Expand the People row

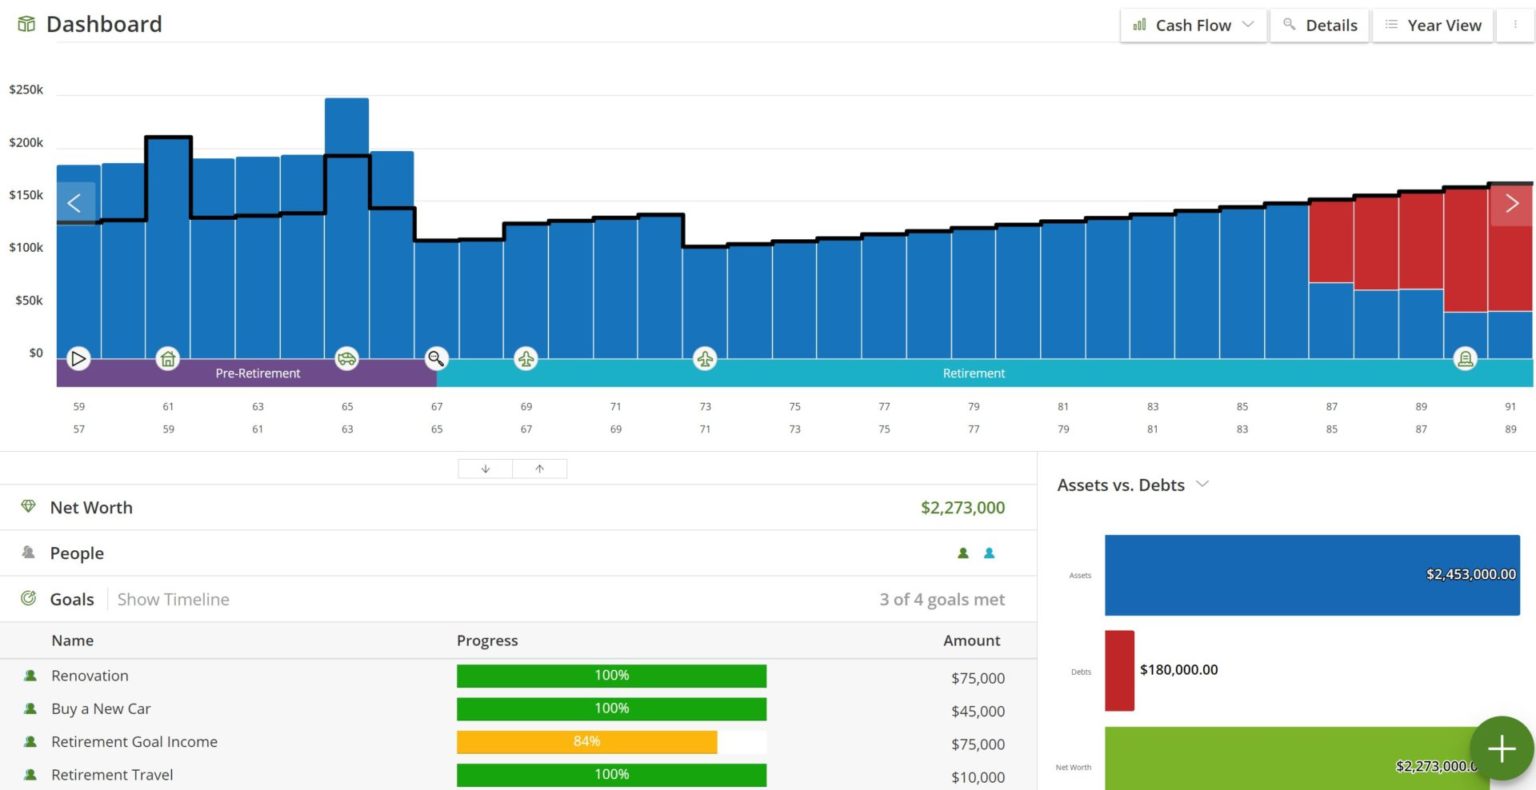518,553
